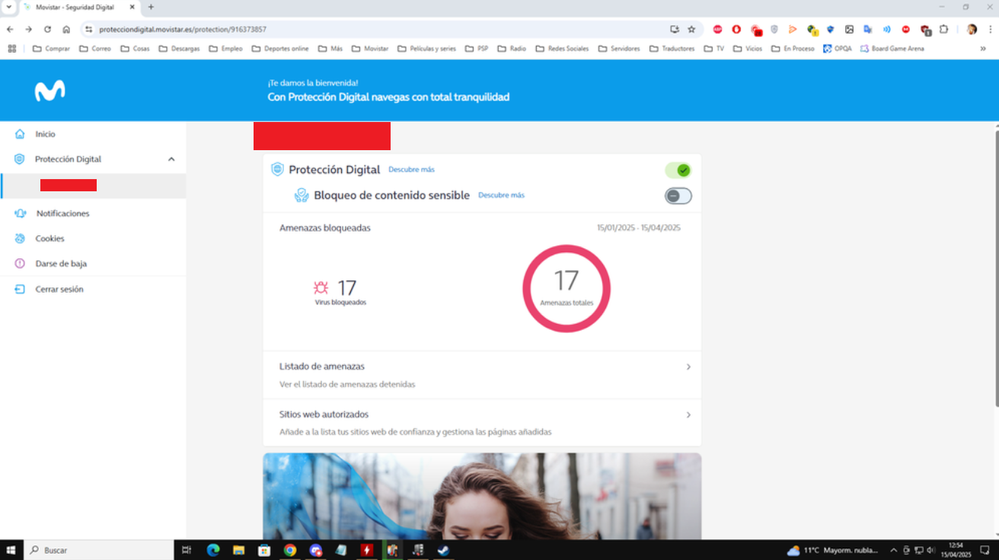Click the date range 15/01/2025 - 15/04/2025

click(x=638, y=227)
